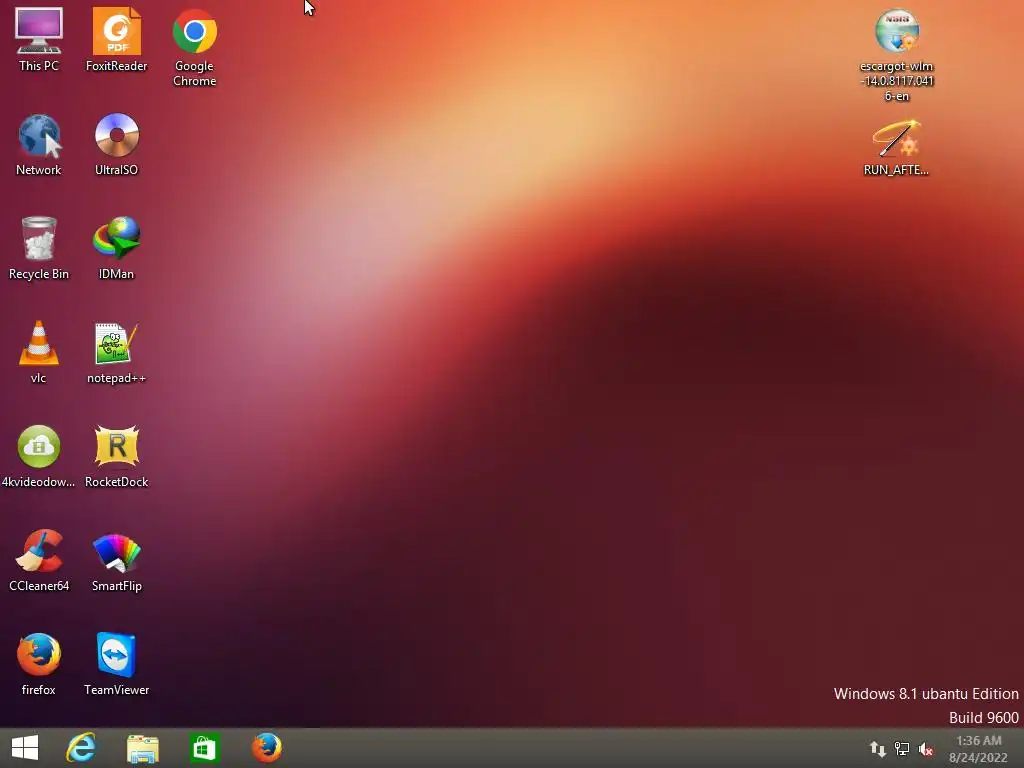
Task: Click the muted volume tray icon
Action: tap(925, 749)
